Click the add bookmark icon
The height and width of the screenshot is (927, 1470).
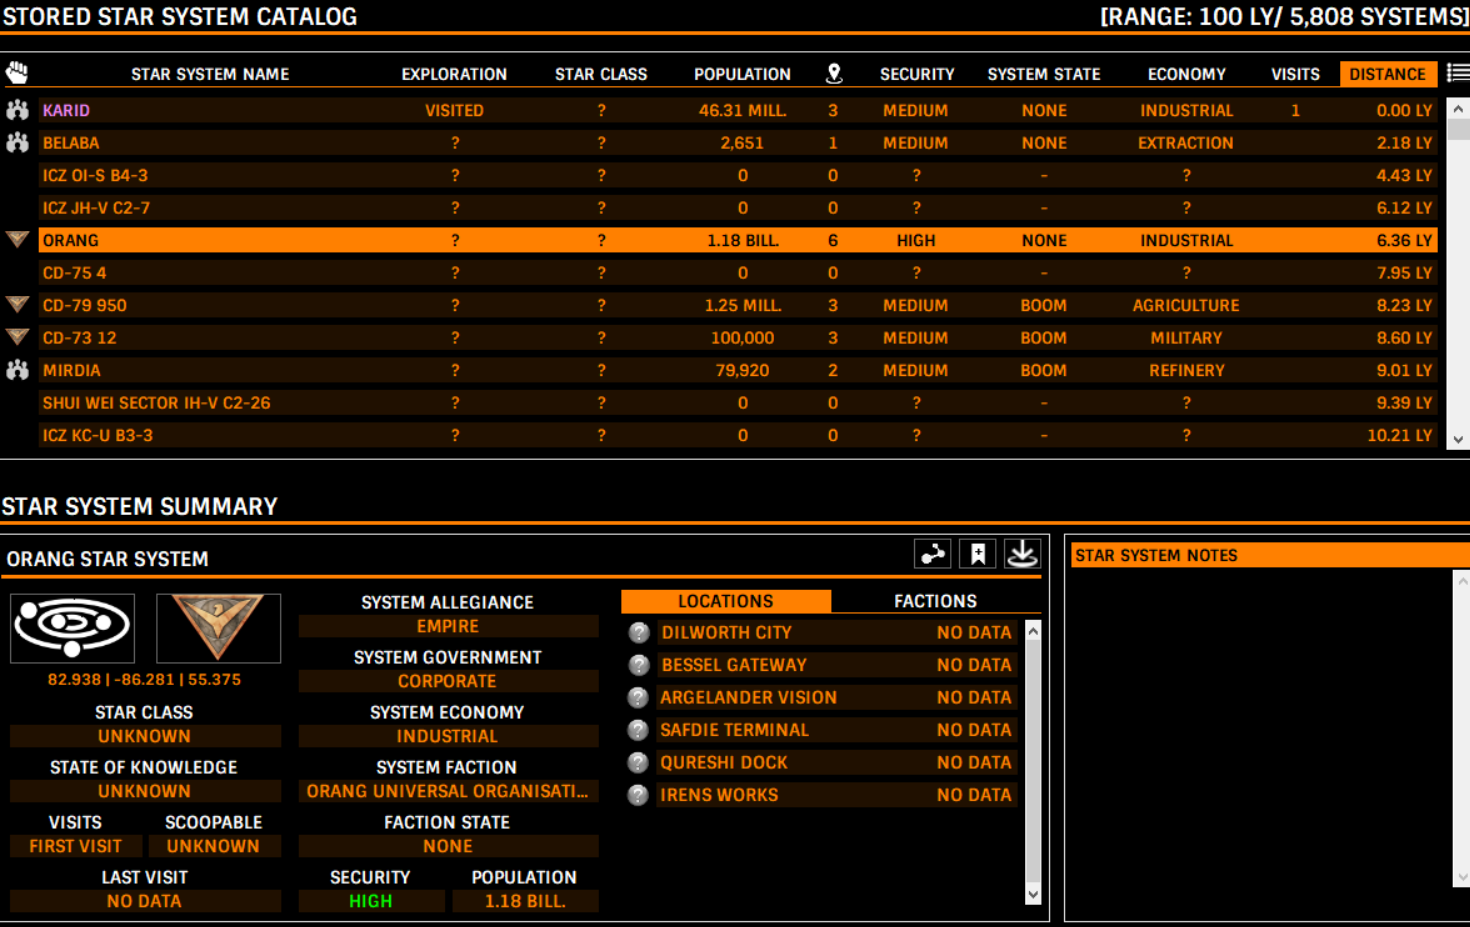click(978, 554)
